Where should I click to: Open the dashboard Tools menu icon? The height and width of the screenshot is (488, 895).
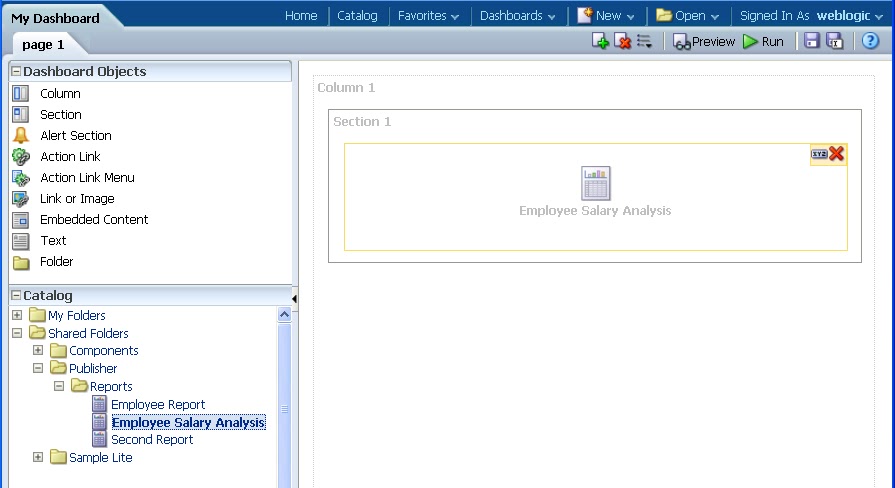pos(644,41)
